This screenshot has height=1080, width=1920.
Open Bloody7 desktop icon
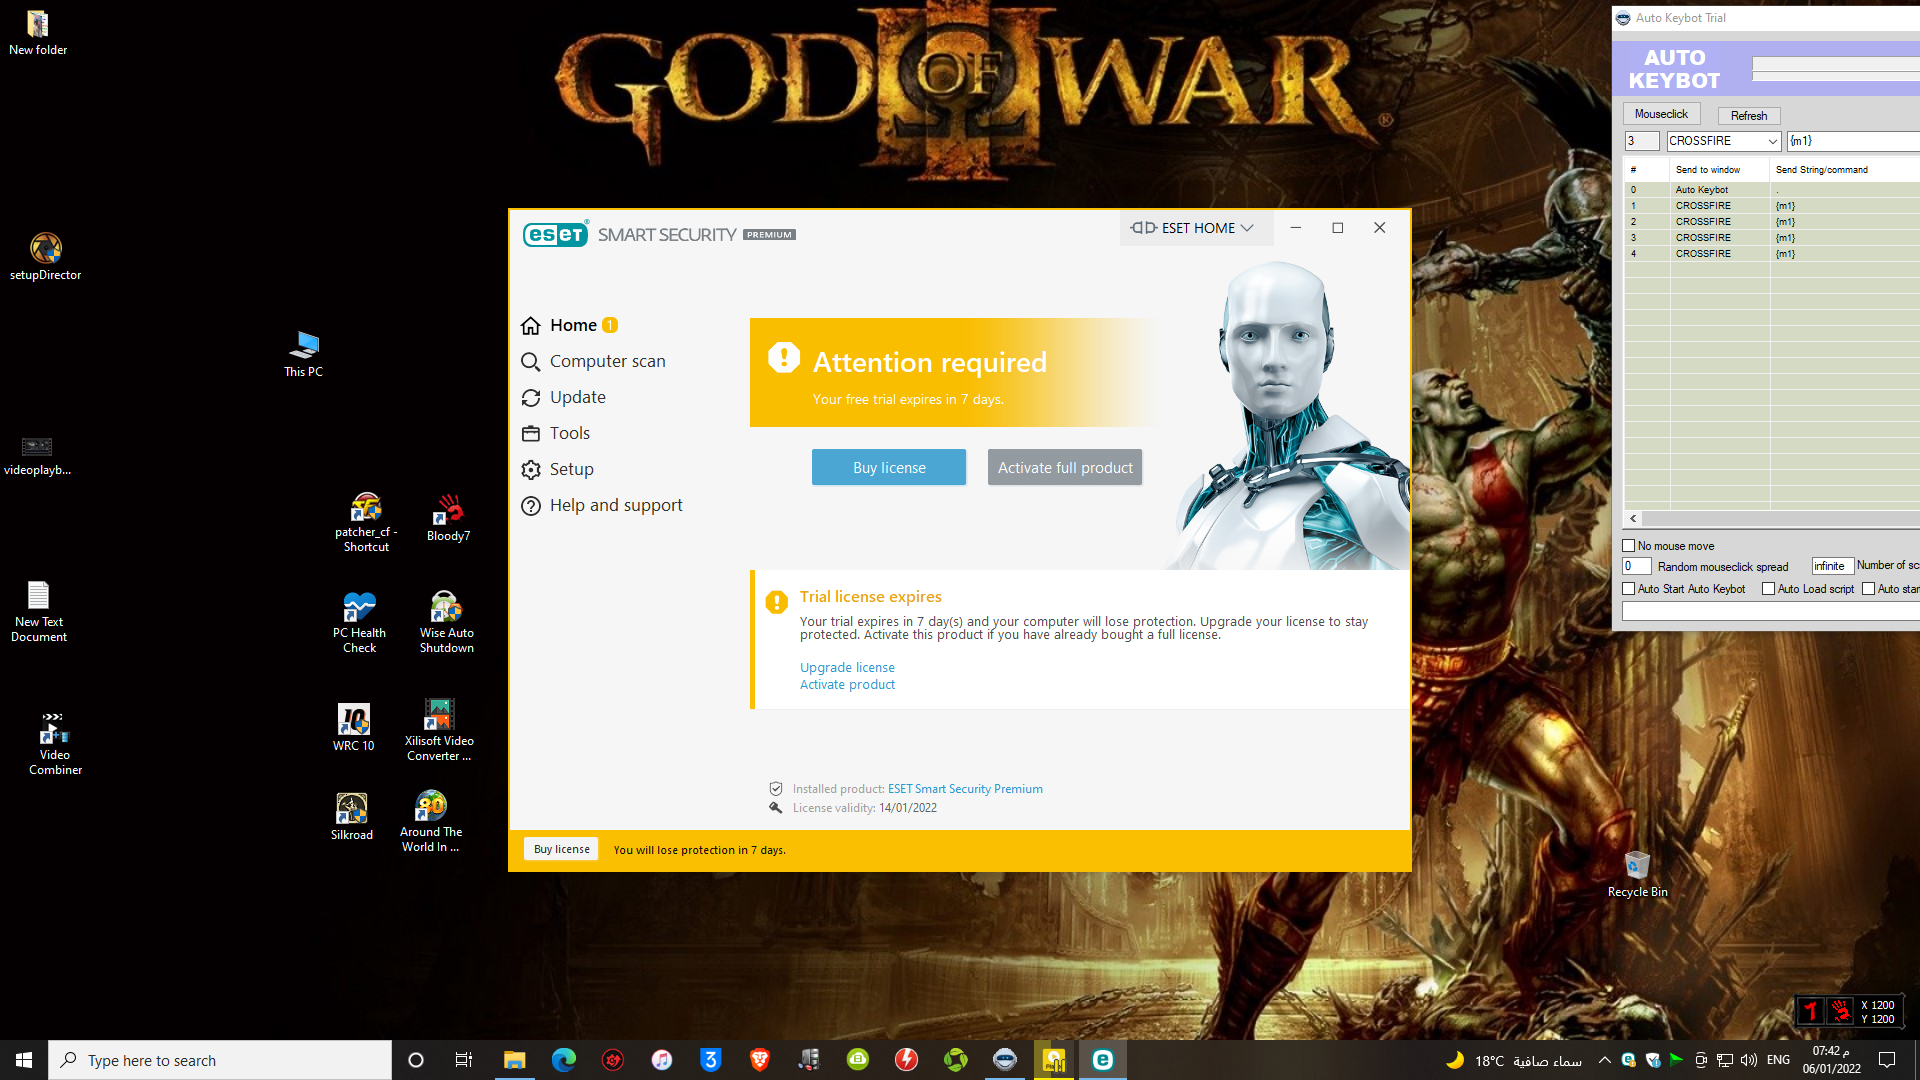pyautogui.click(x=448, y=517)
